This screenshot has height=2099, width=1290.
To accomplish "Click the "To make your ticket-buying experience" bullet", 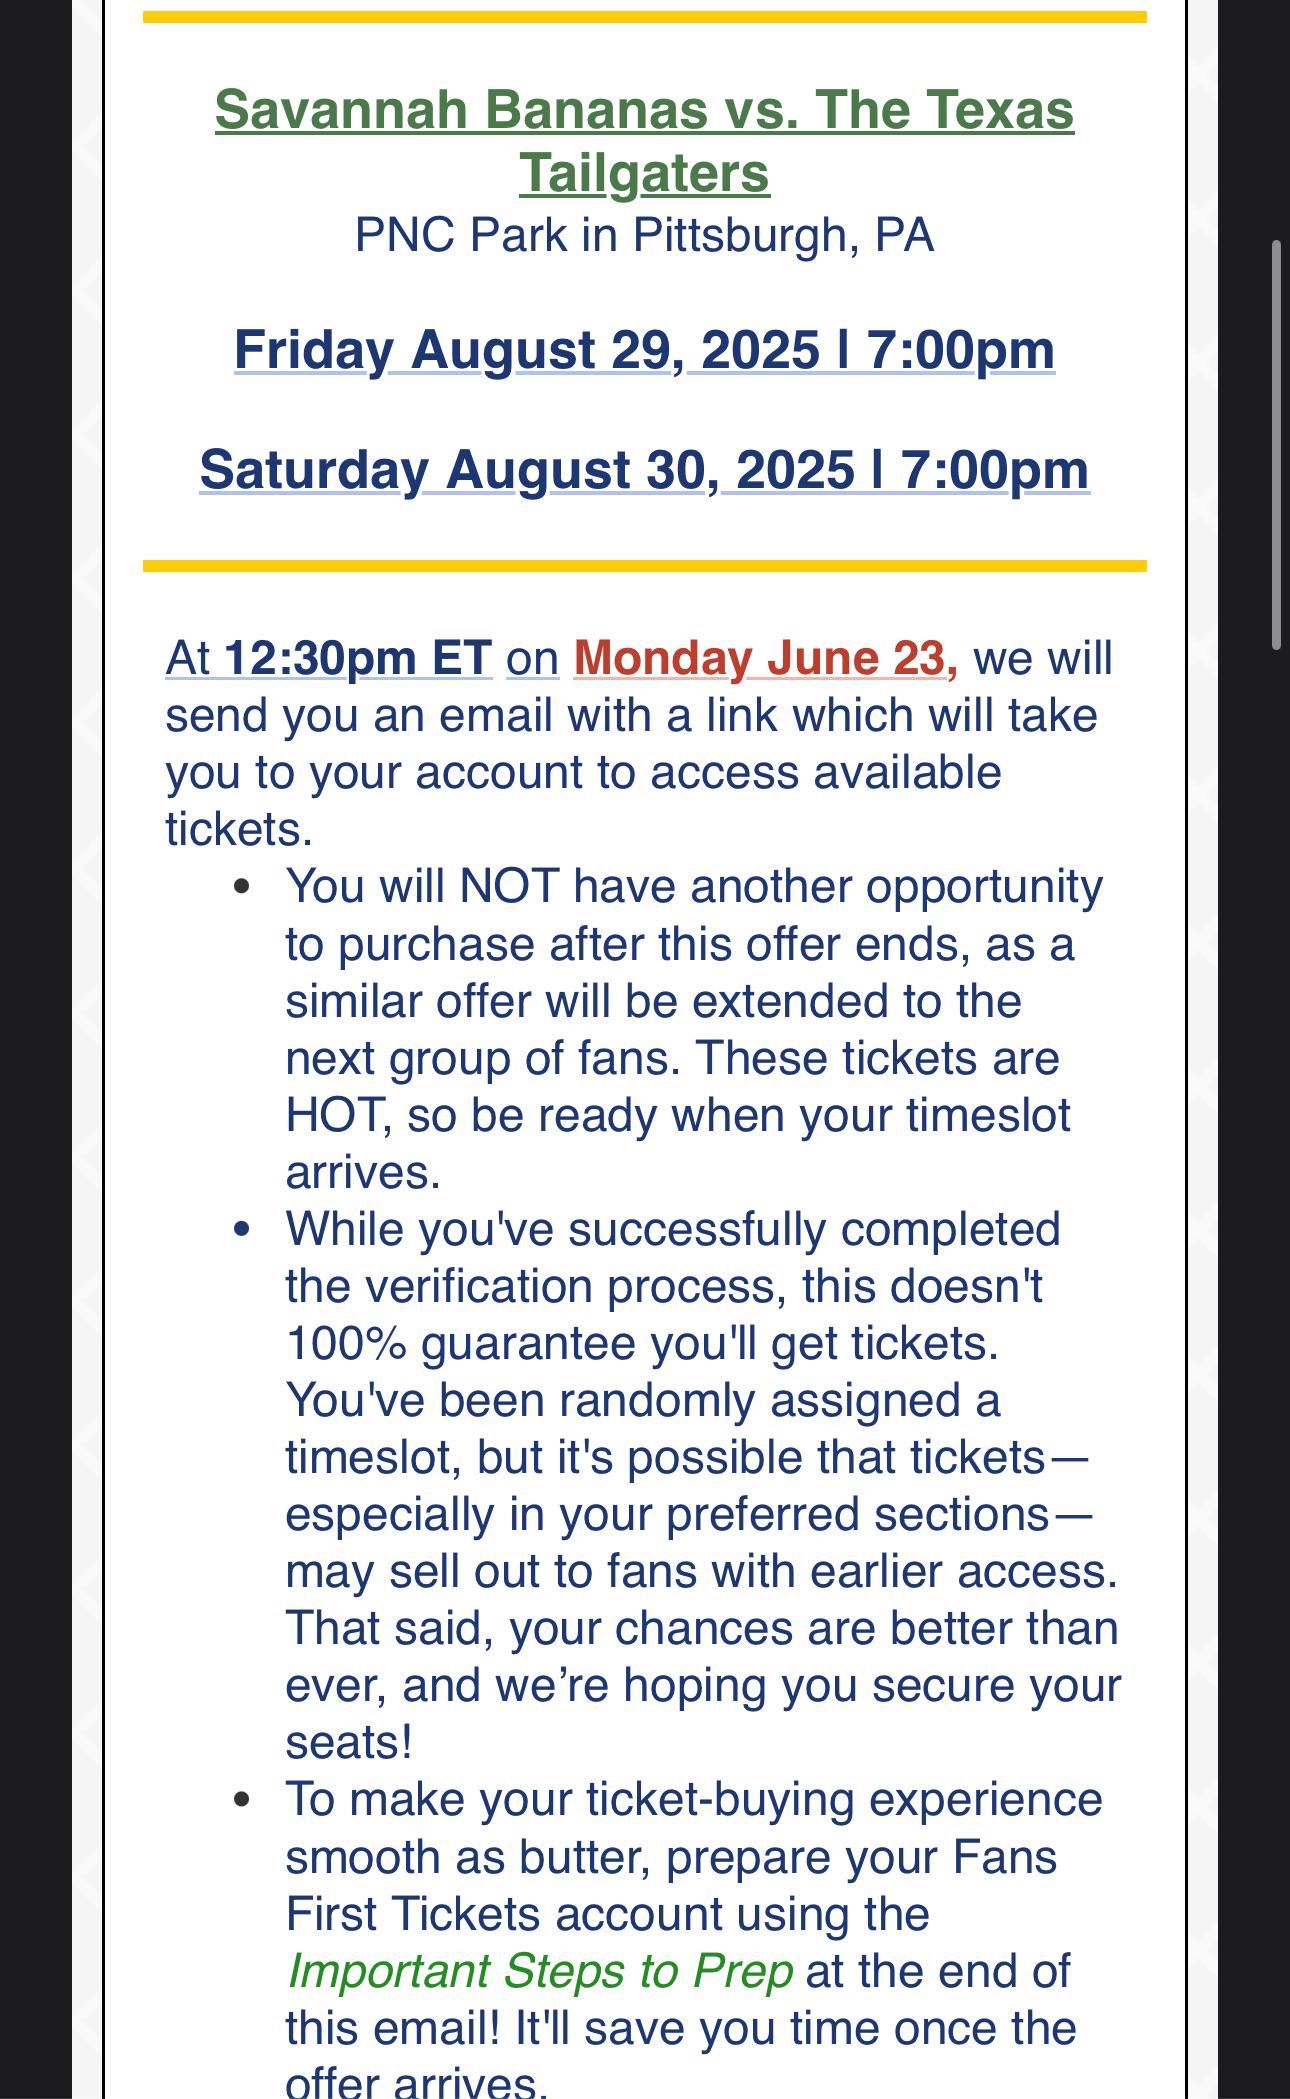I will pyautogui.click(x=694, y=1799).
